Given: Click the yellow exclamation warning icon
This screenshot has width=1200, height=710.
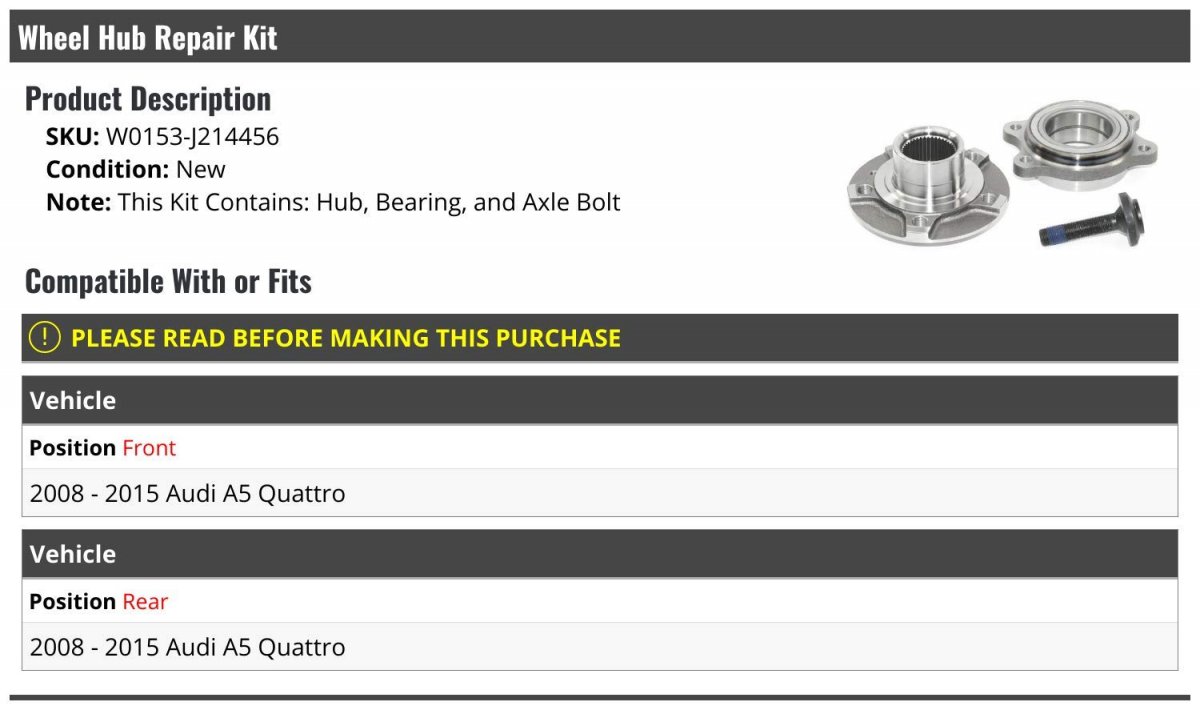Looking at the screenshot, I should [45, 338].
